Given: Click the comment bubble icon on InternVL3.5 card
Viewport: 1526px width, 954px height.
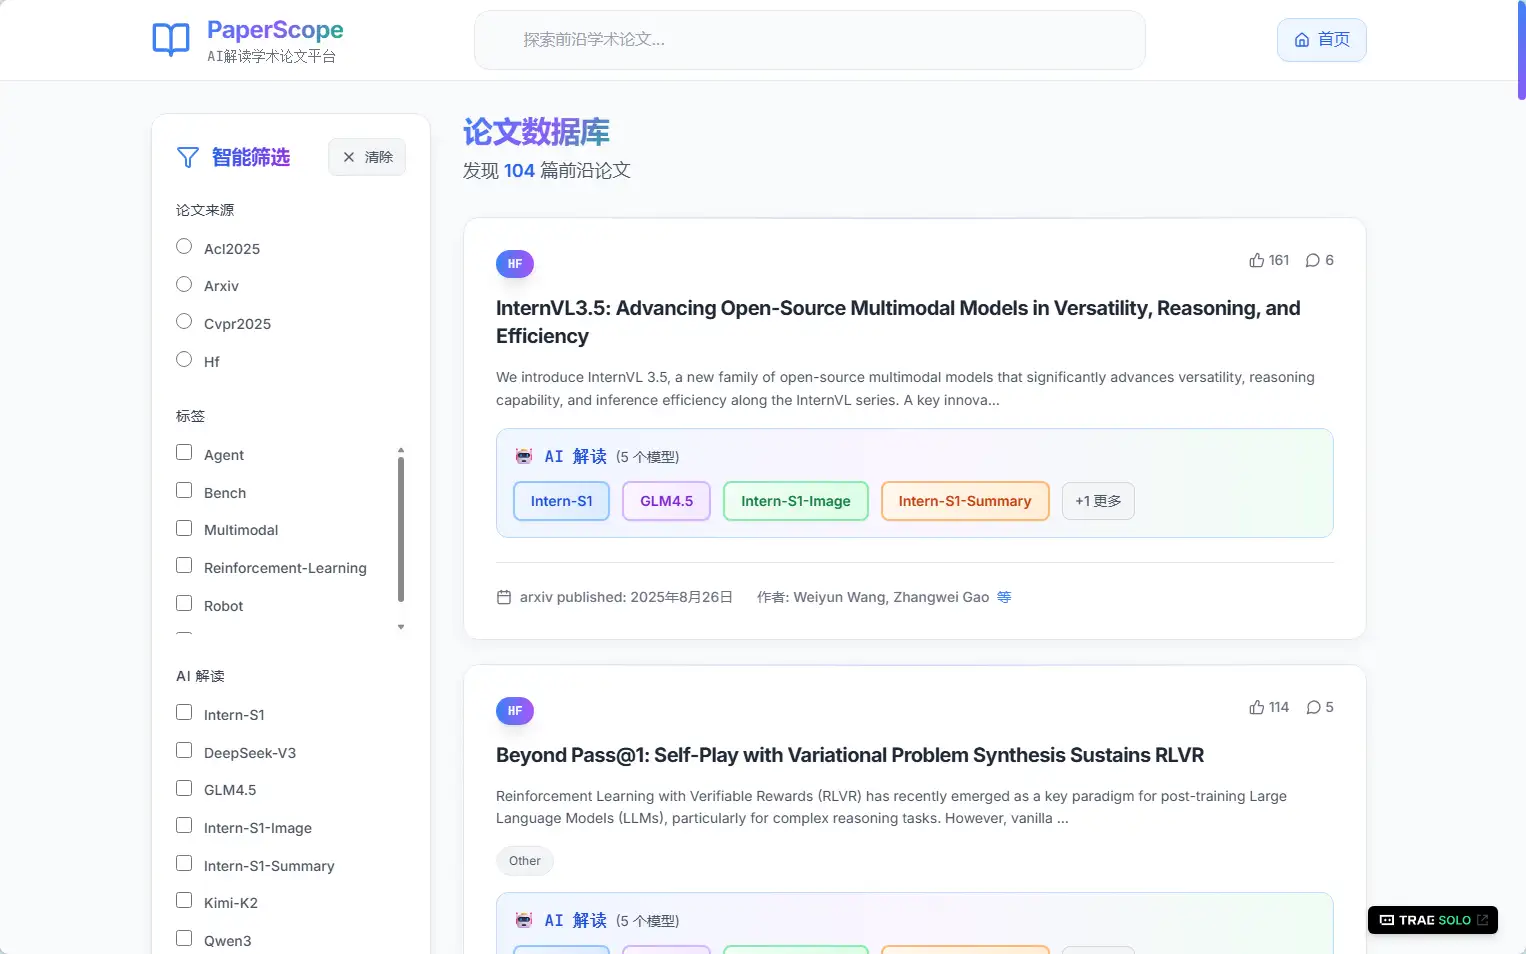Looking at the screenshot, I should 1313,260.
